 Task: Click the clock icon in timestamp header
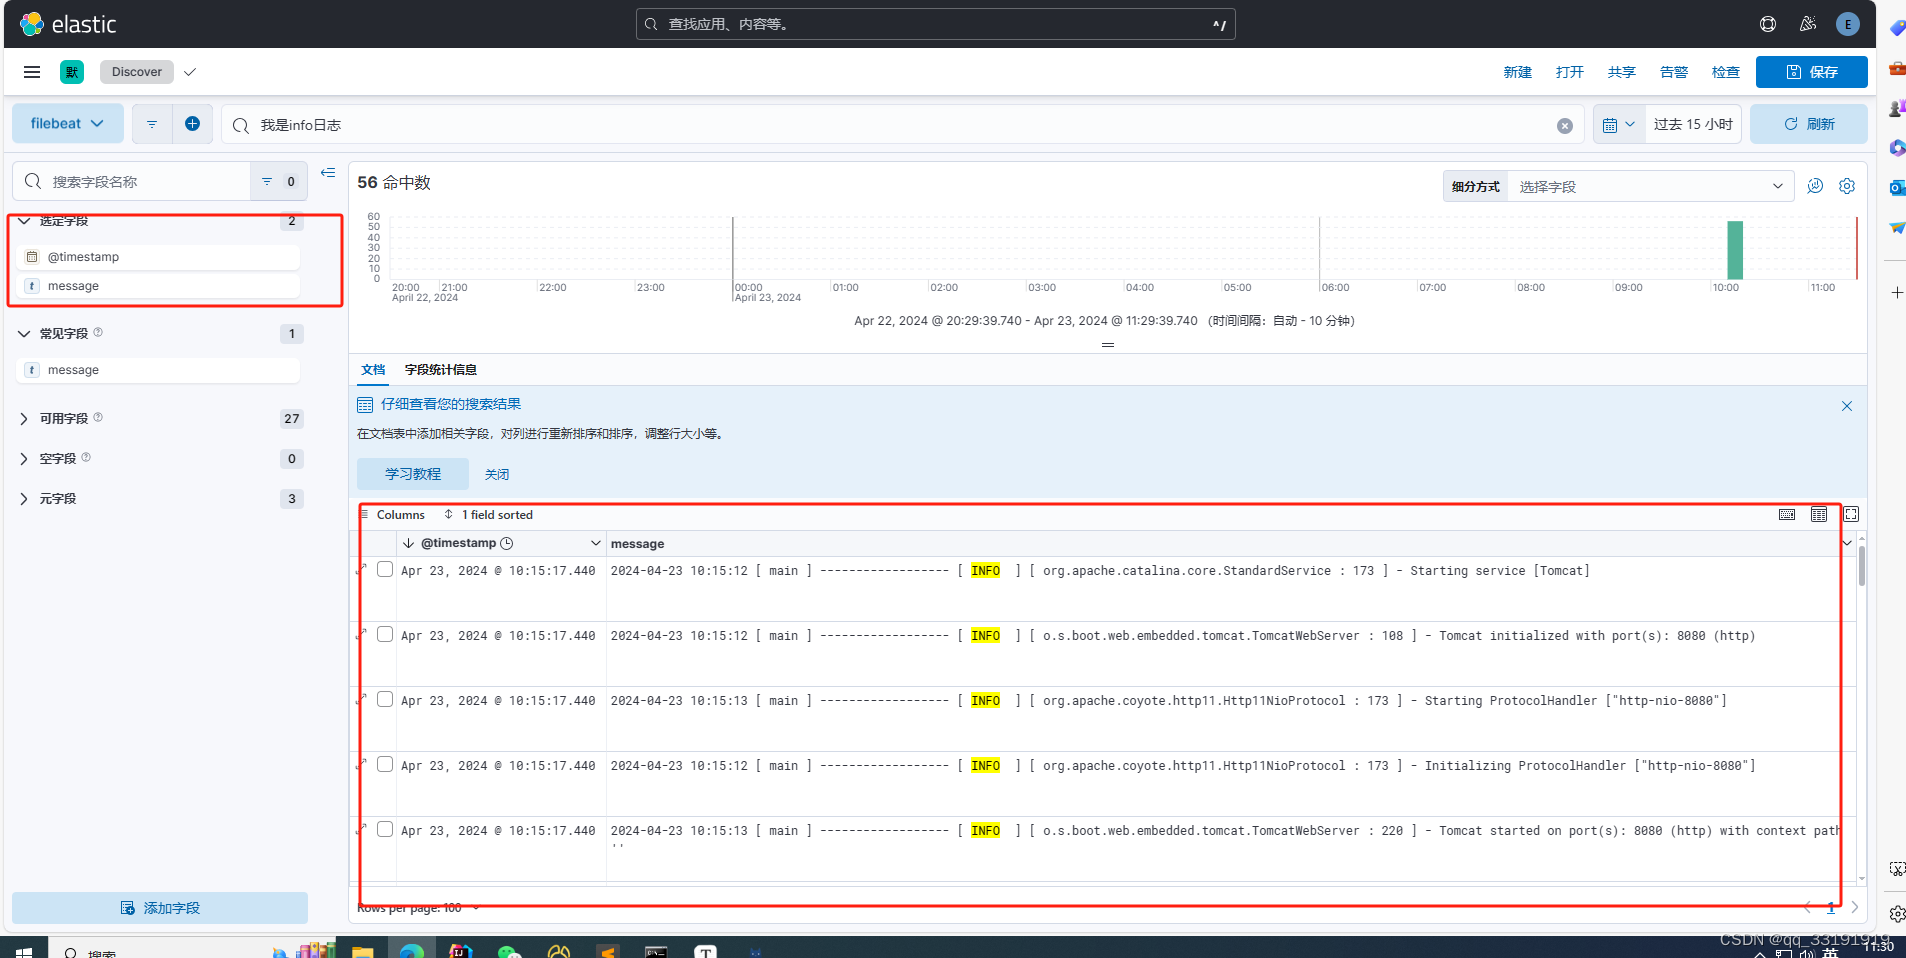click(x=507, y=543)
